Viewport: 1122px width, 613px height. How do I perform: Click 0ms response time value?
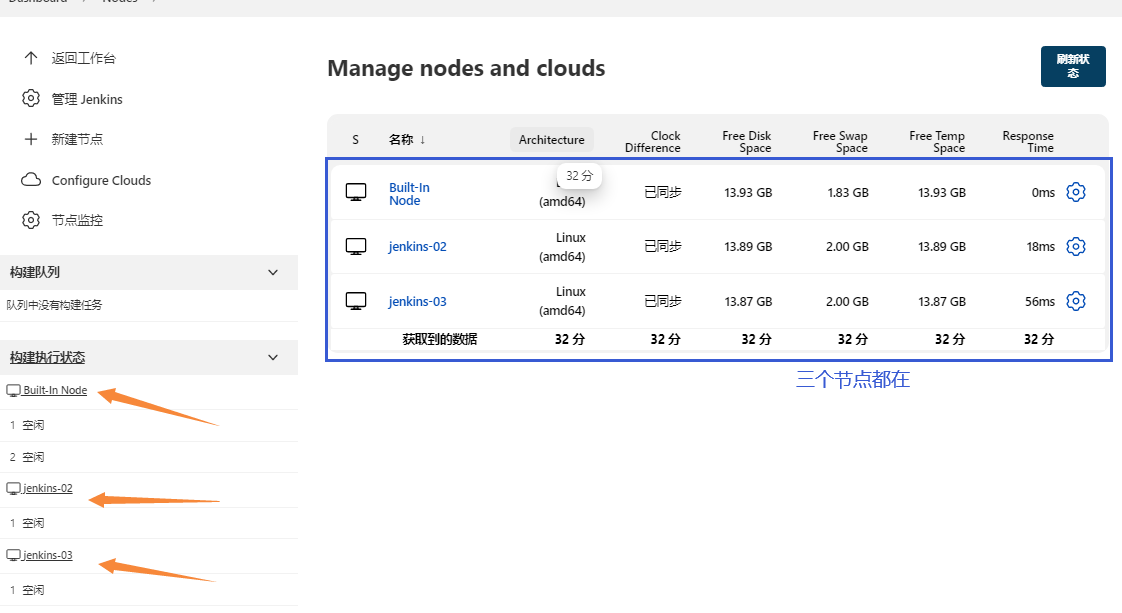click(x=1043, y=192)
